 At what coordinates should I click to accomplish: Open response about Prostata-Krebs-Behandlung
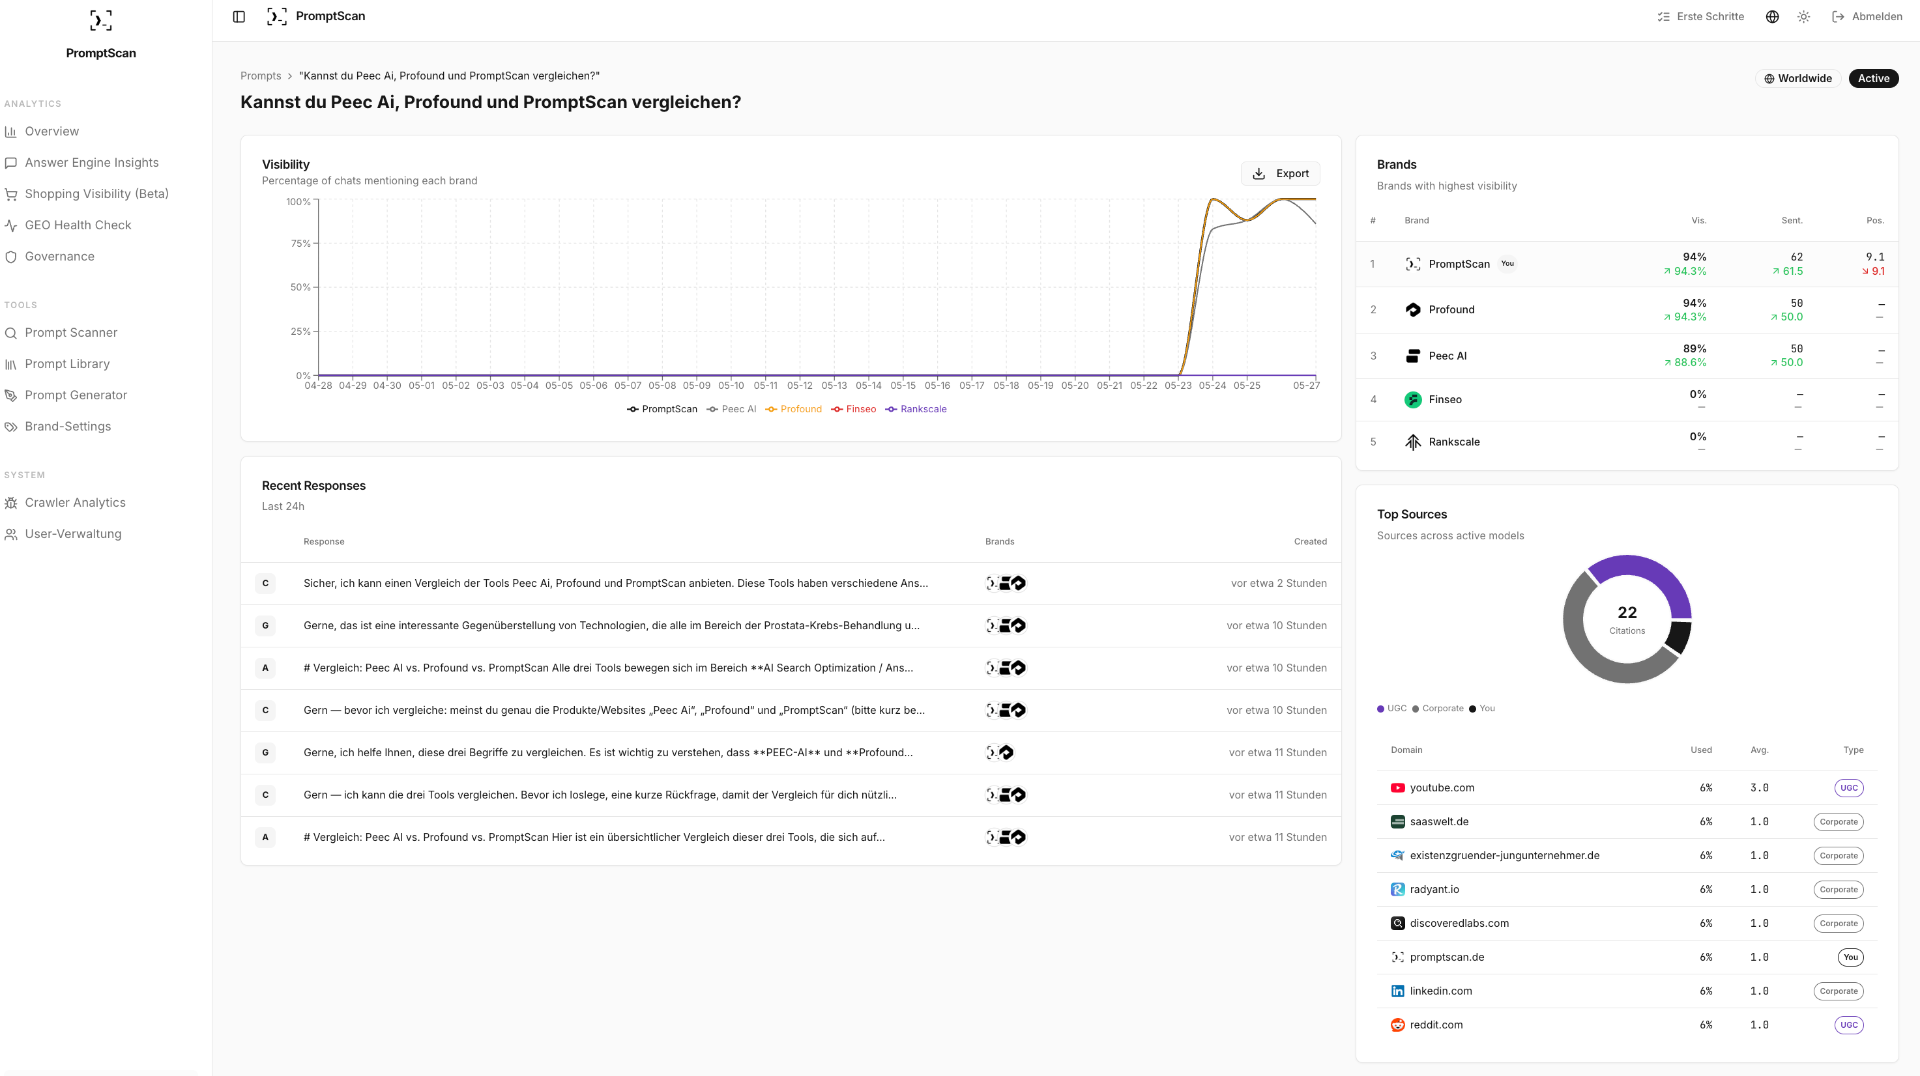click(x=791, y=626)
